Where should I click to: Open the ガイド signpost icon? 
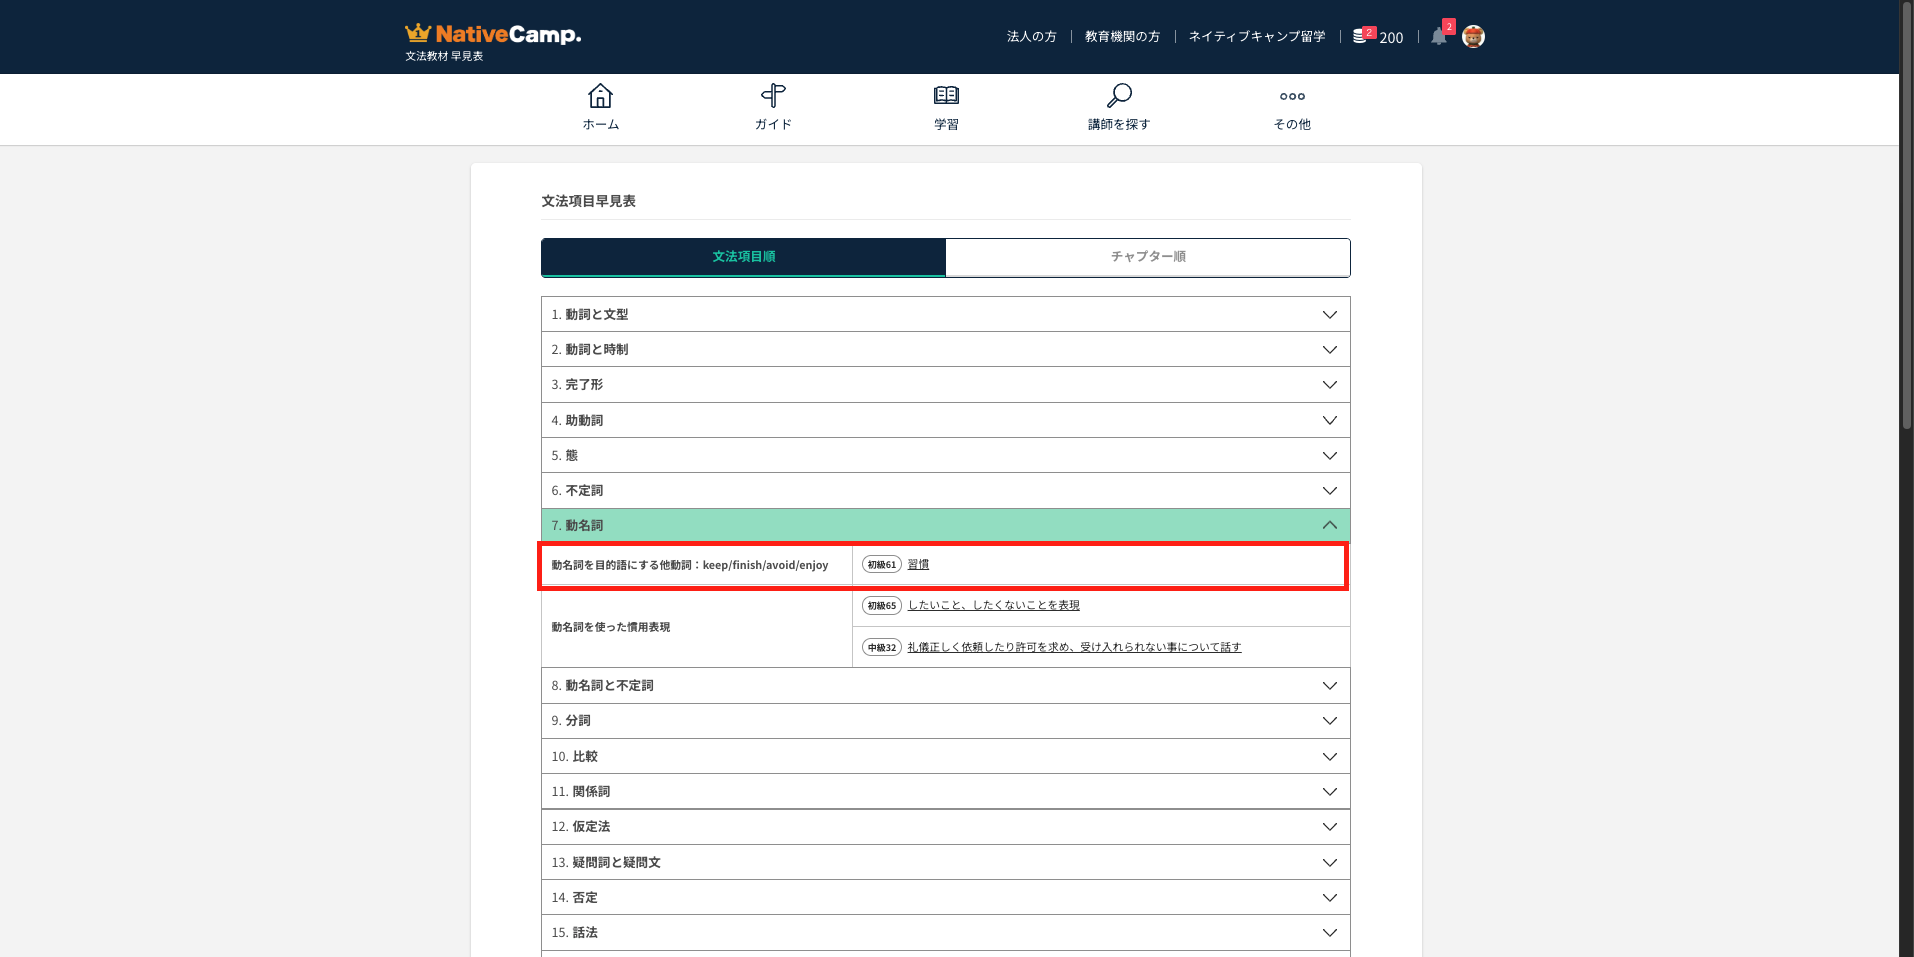click(x=773, y=96)
